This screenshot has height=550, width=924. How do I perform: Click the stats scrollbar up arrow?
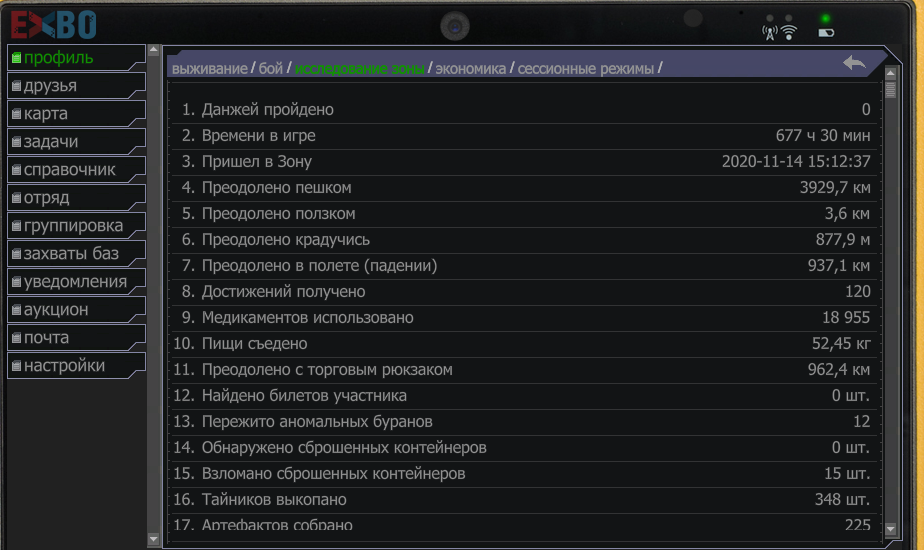890,74
